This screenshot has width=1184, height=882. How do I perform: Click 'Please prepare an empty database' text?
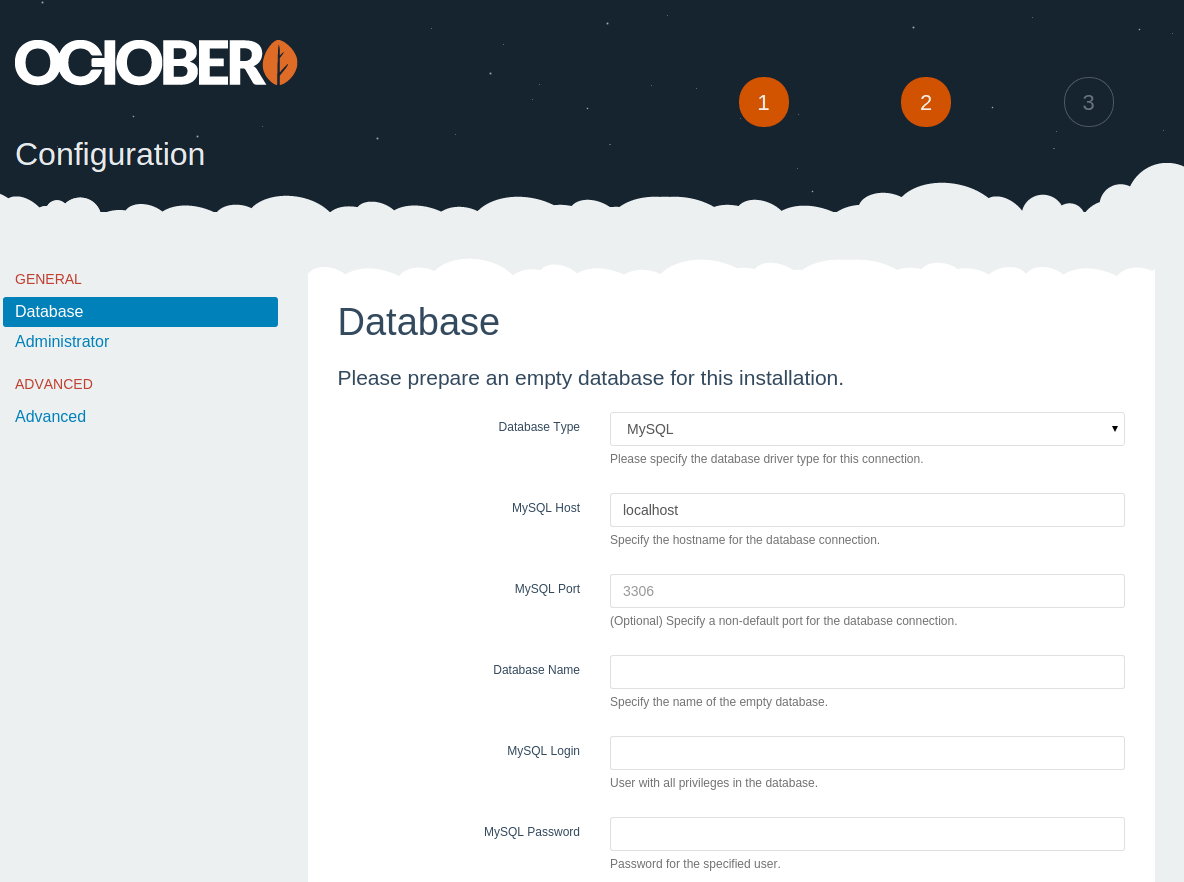(590, 378)
